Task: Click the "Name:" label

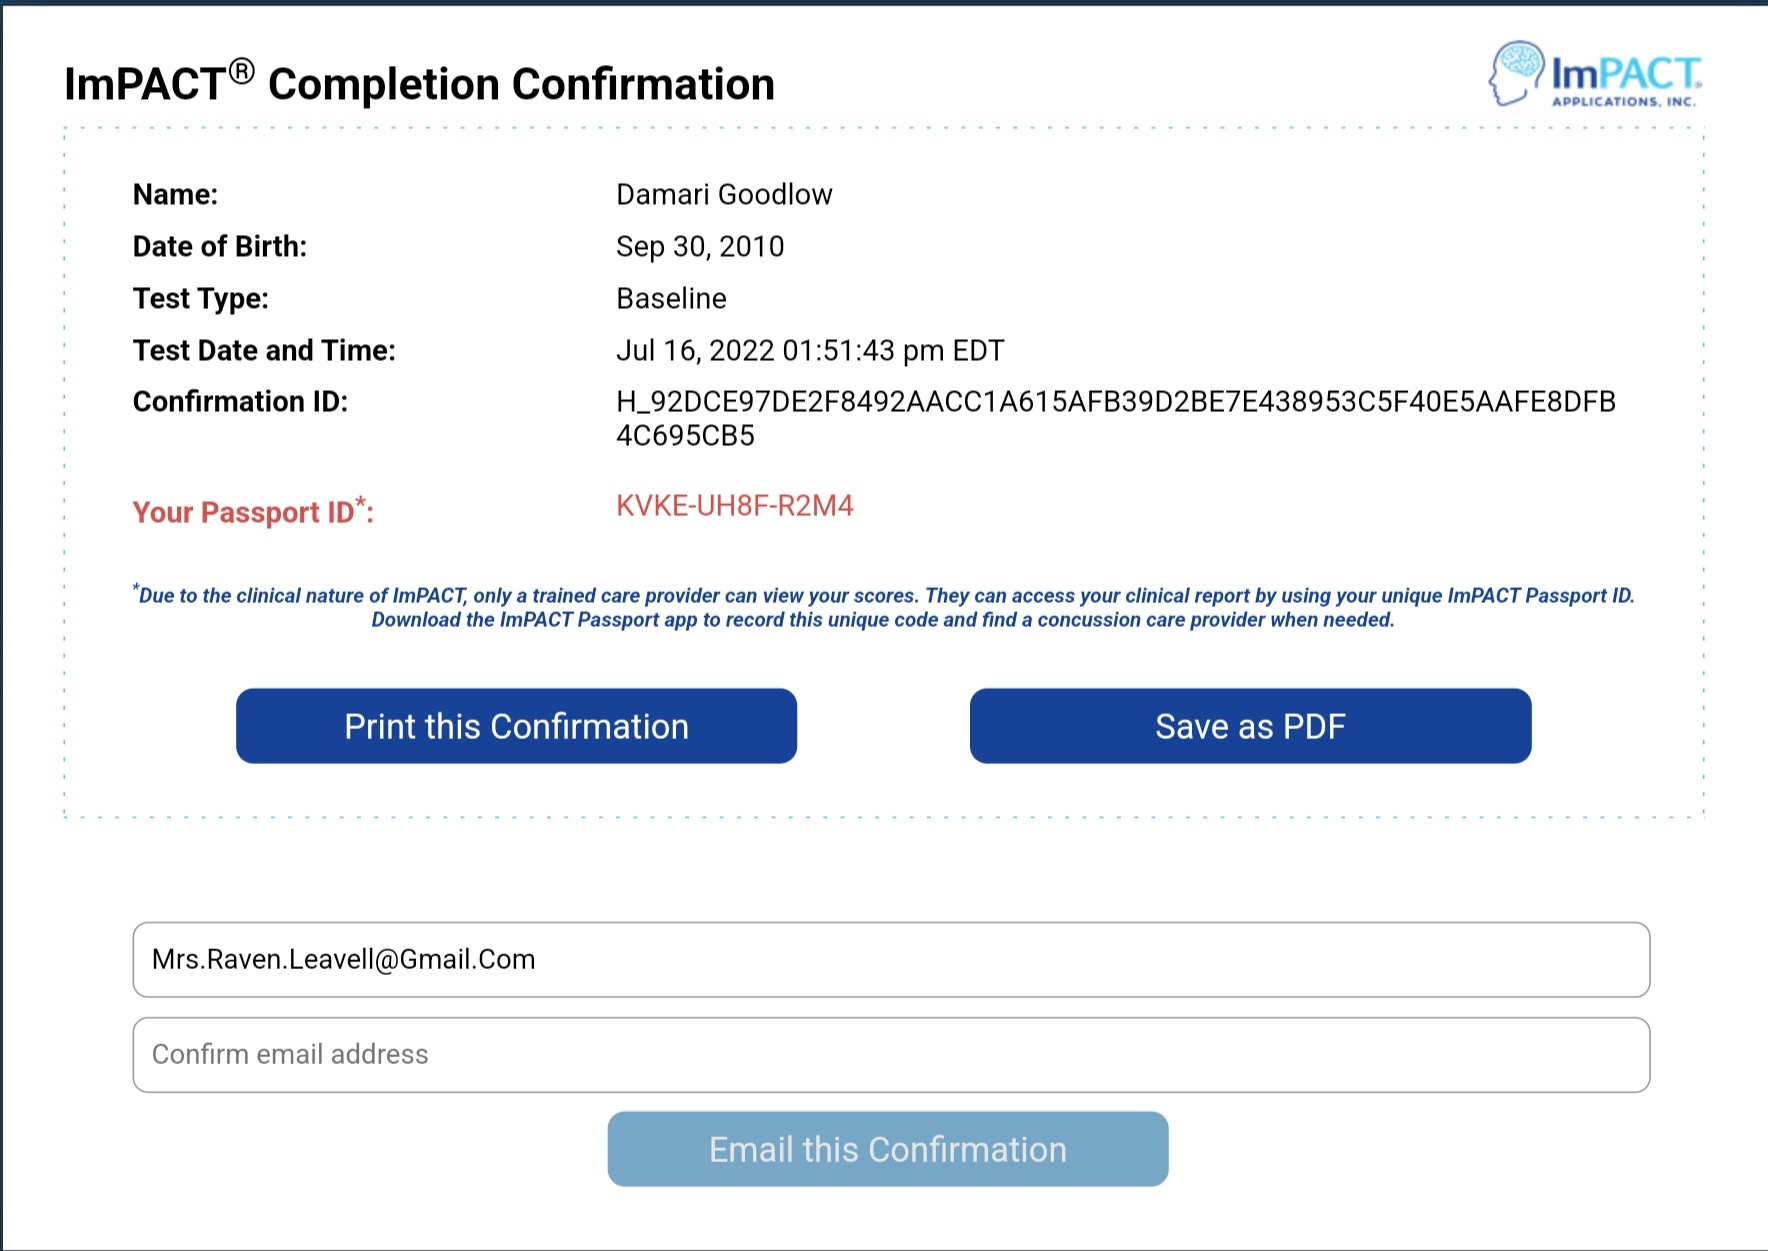Action: (x=175, y=194)
